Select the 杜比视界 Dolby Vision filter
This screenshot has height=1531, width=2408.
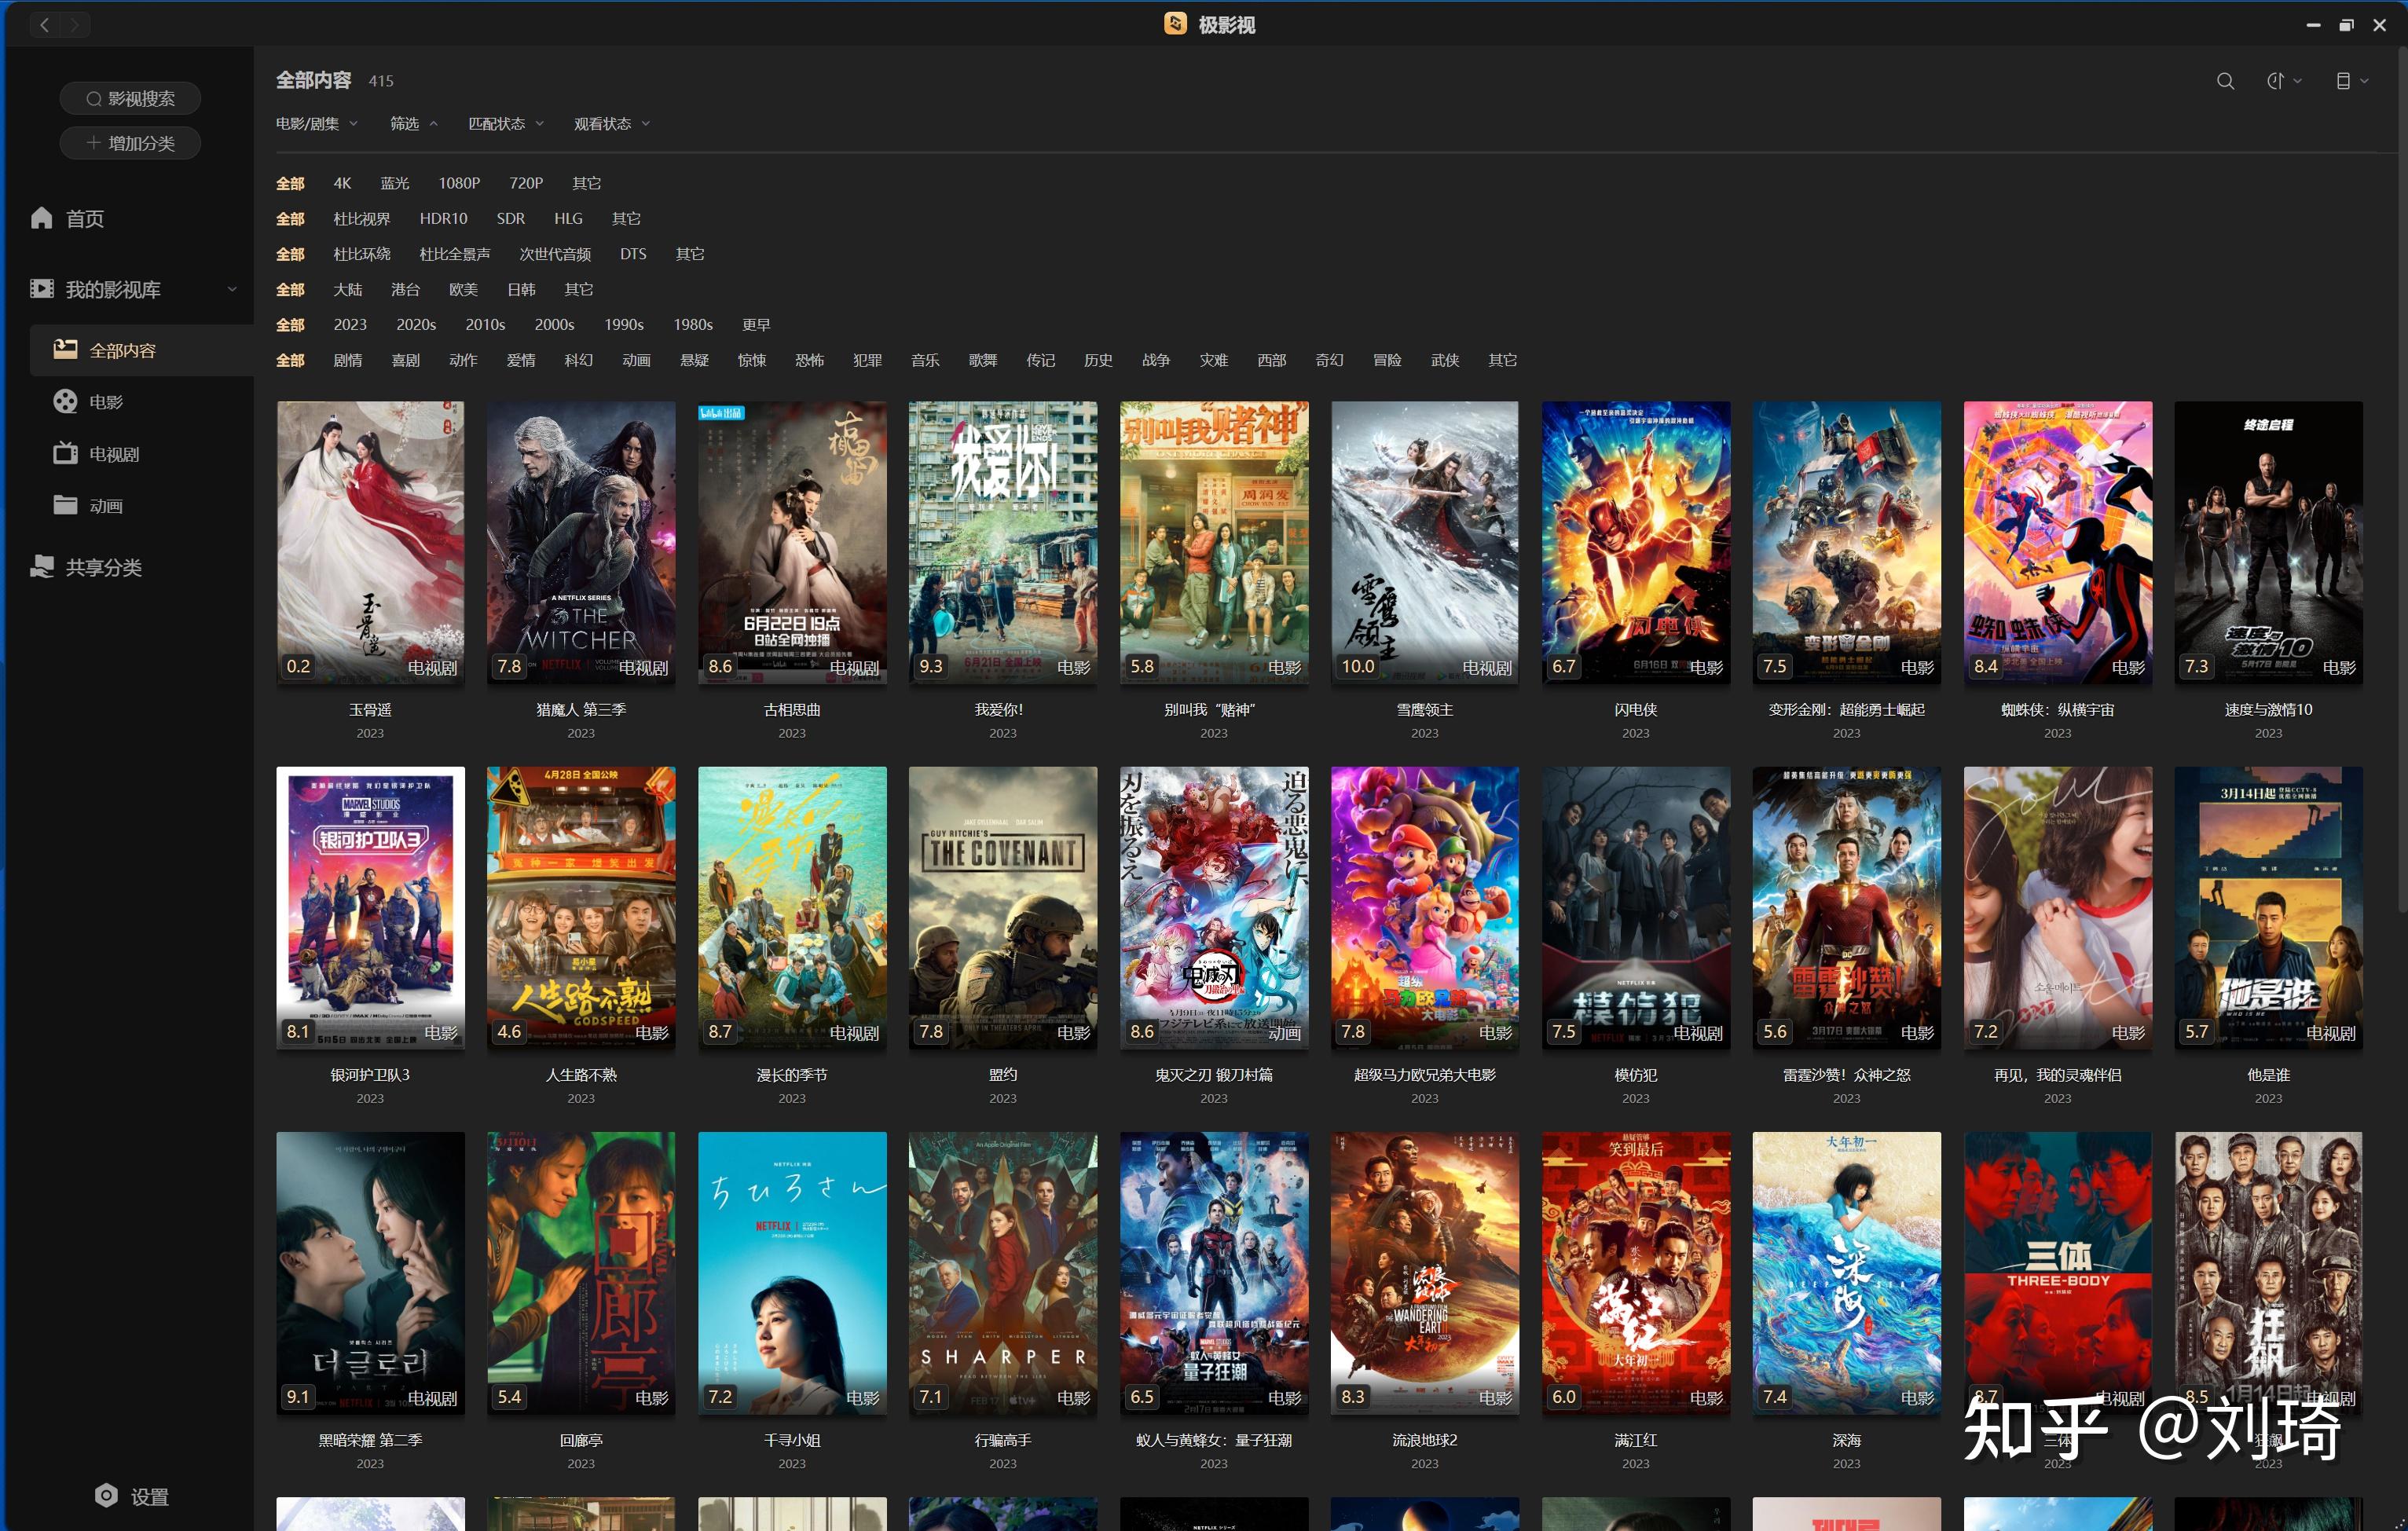(361, 218)
